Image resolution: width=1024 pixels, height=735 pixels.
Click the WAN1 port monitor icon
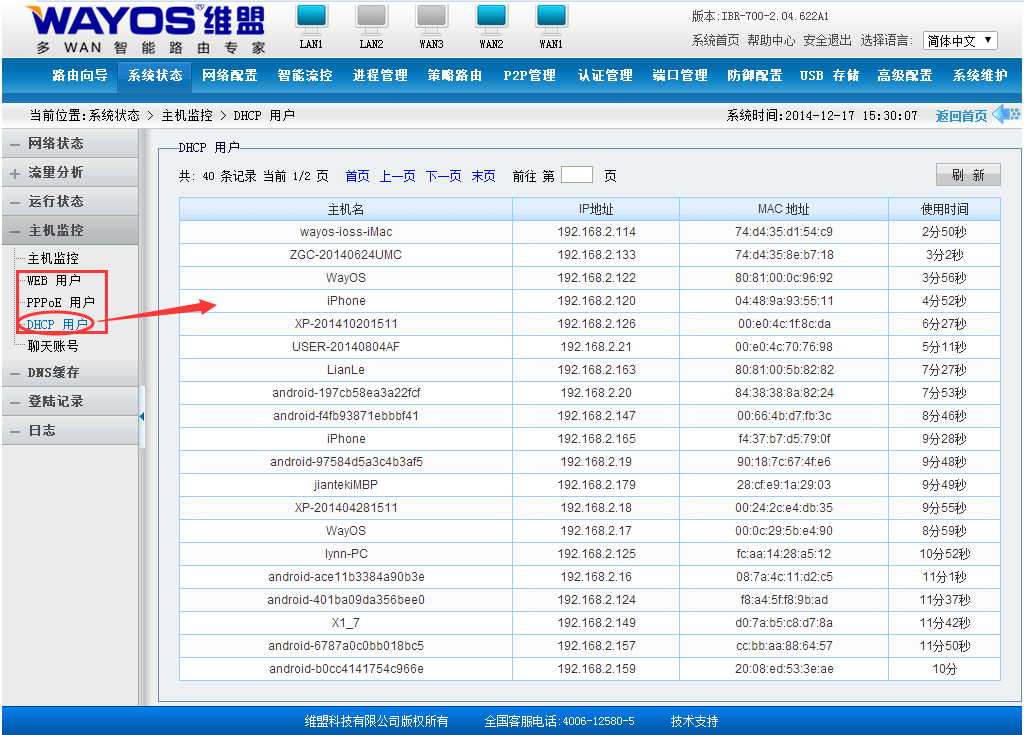click(551, 20)
